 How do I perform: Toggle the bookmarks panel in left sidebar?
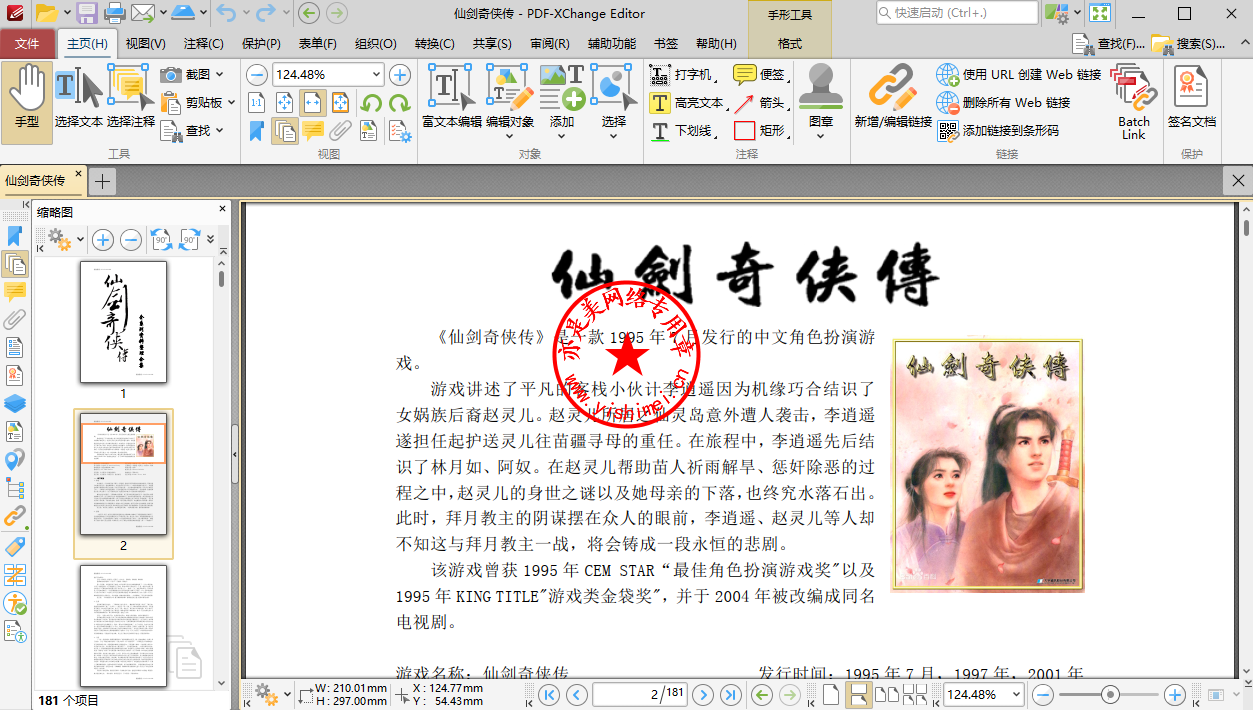tap(15, 236)
